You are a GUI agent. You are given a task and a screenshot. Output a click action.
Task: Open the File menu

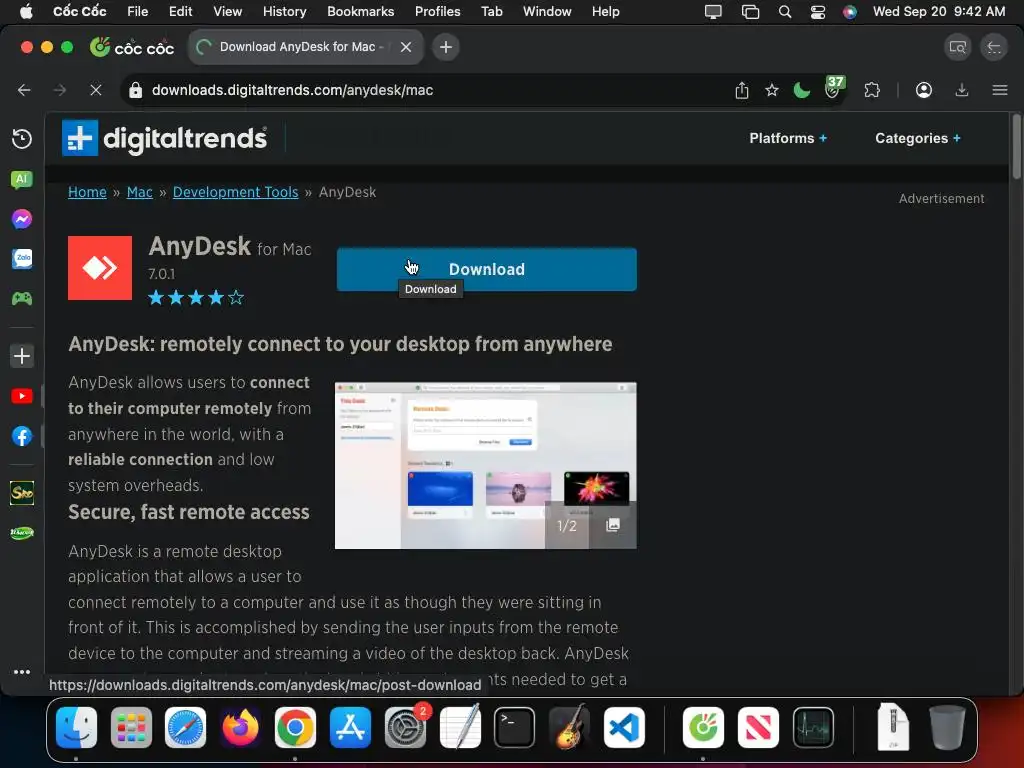tap(137, 11)
